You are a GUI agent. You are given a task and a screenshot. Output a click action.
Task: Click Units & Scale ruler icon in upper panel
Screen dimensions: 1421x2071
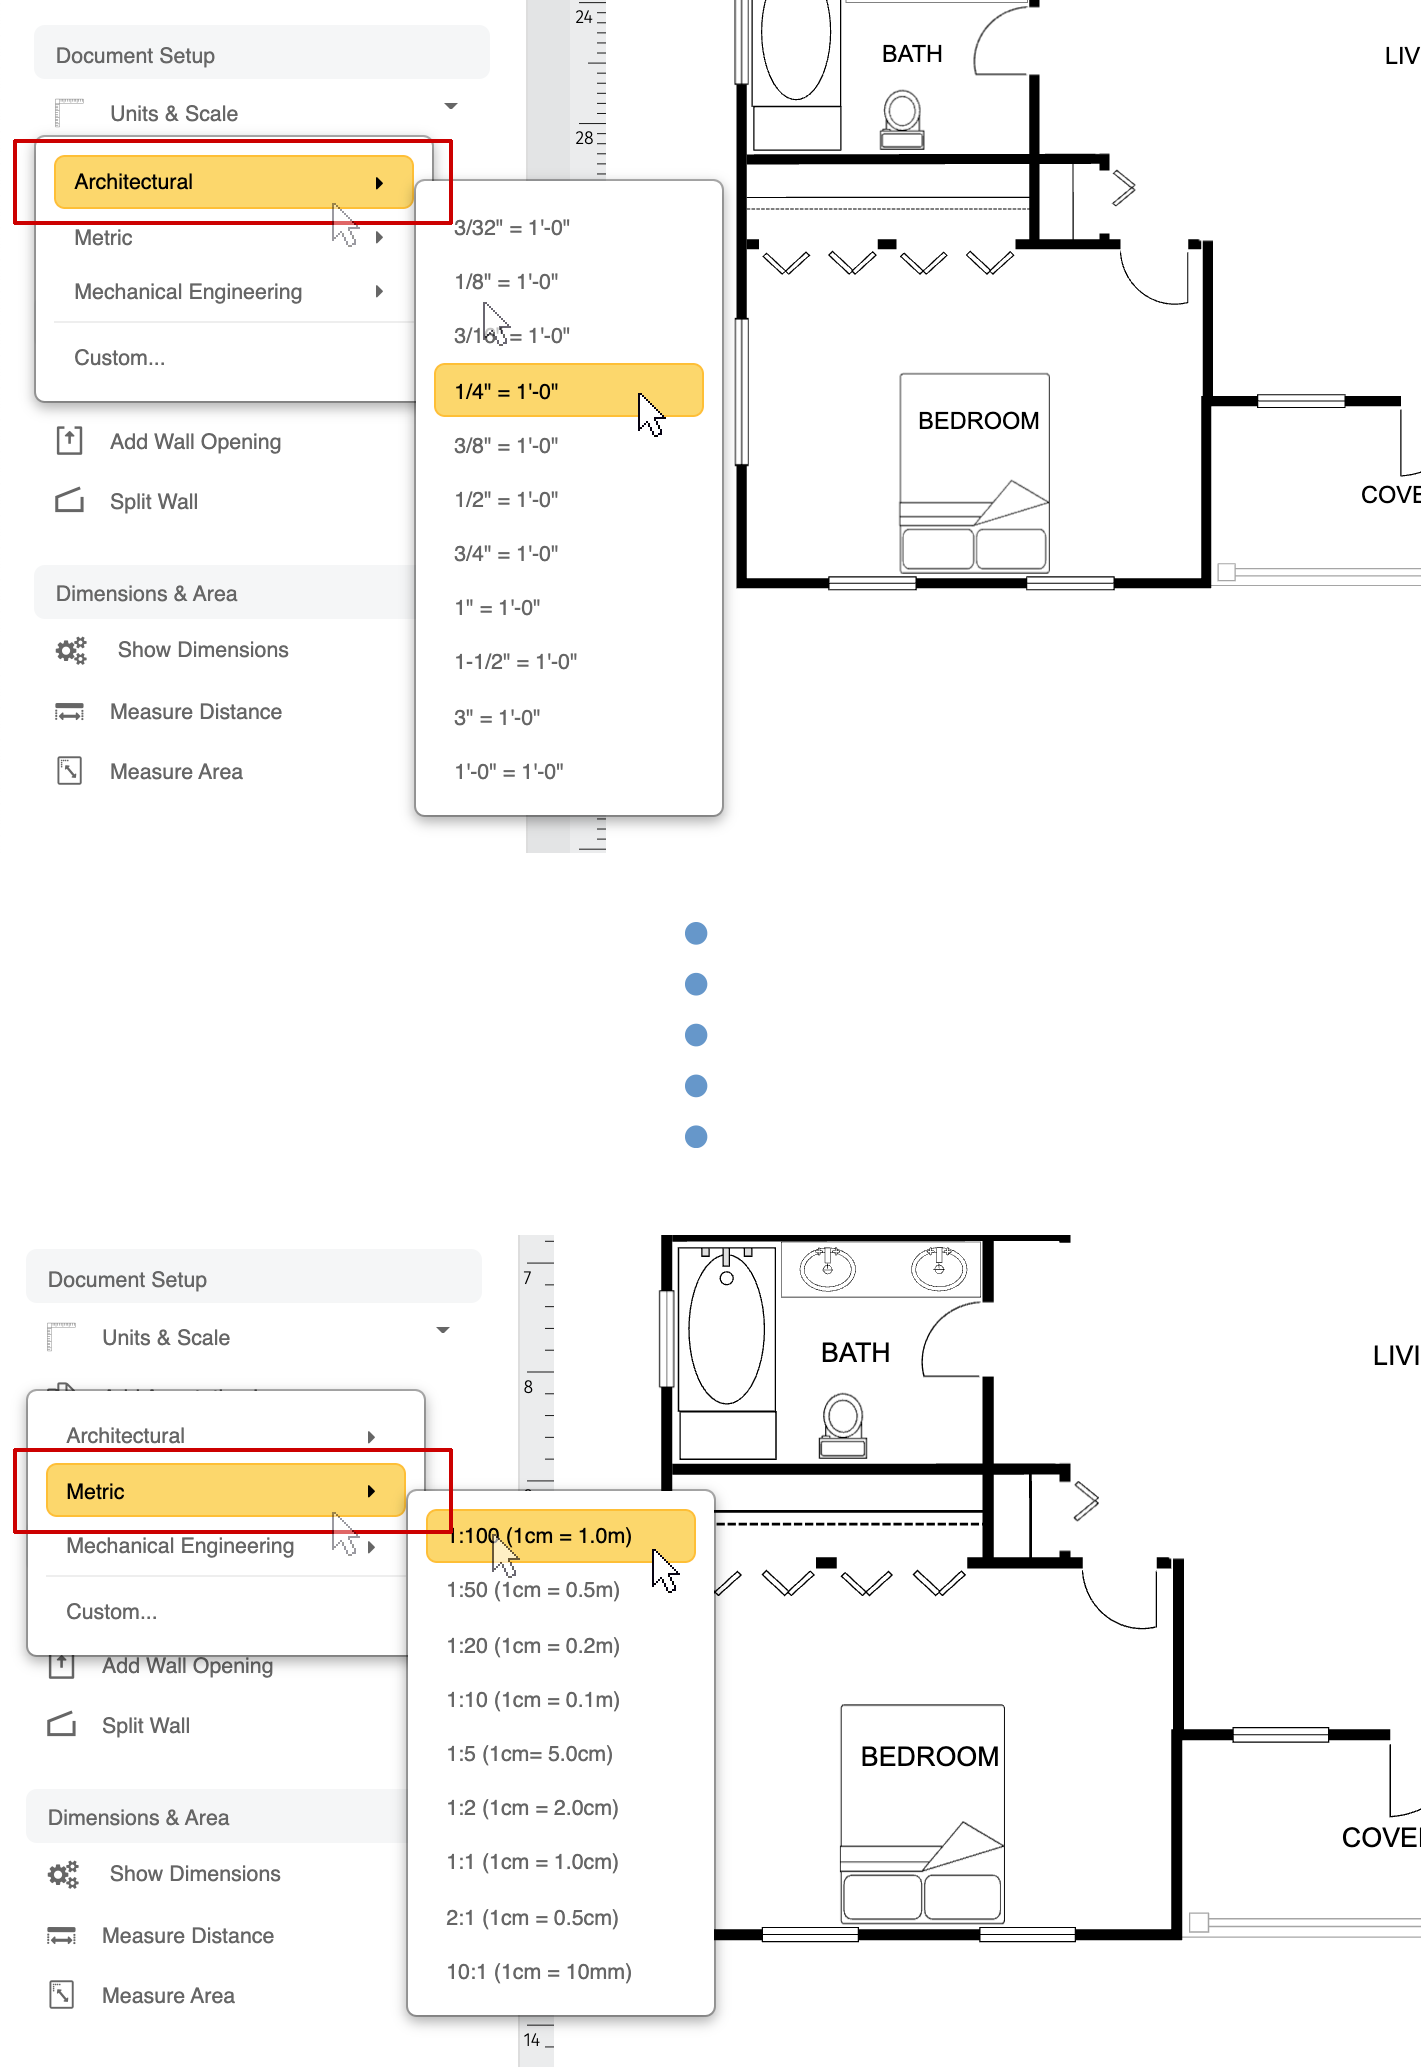pos(68,113)
